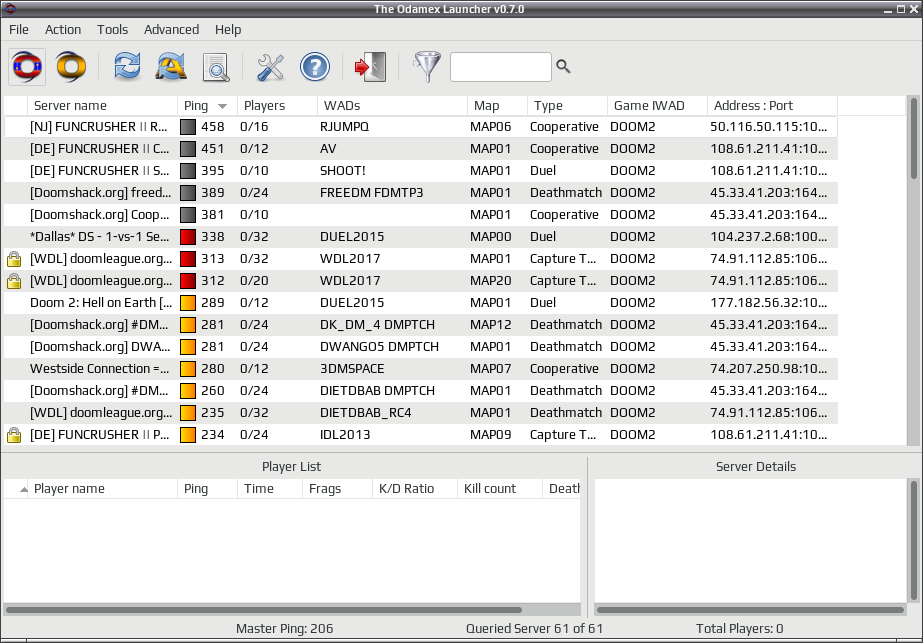
Task: Sort player list by Player name header
Action: [102, 489]
